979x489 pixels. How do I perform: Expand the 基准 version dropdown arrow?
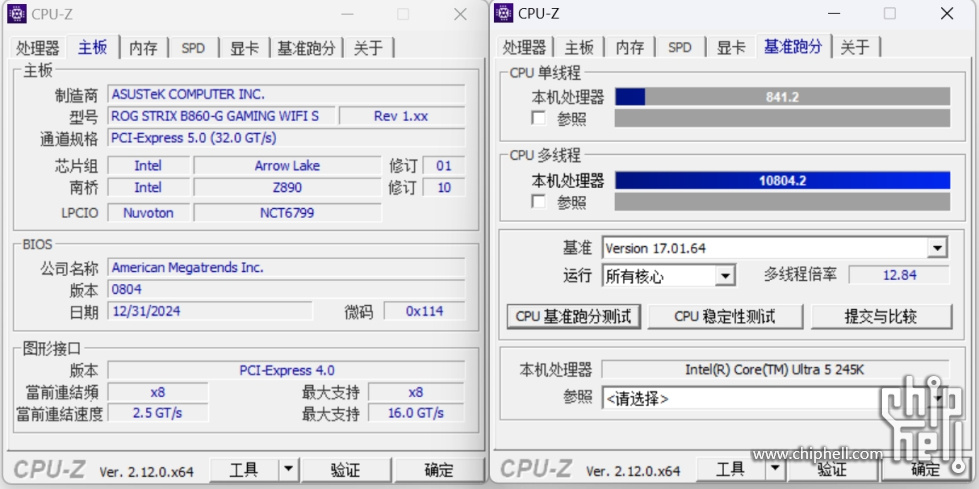937,248
